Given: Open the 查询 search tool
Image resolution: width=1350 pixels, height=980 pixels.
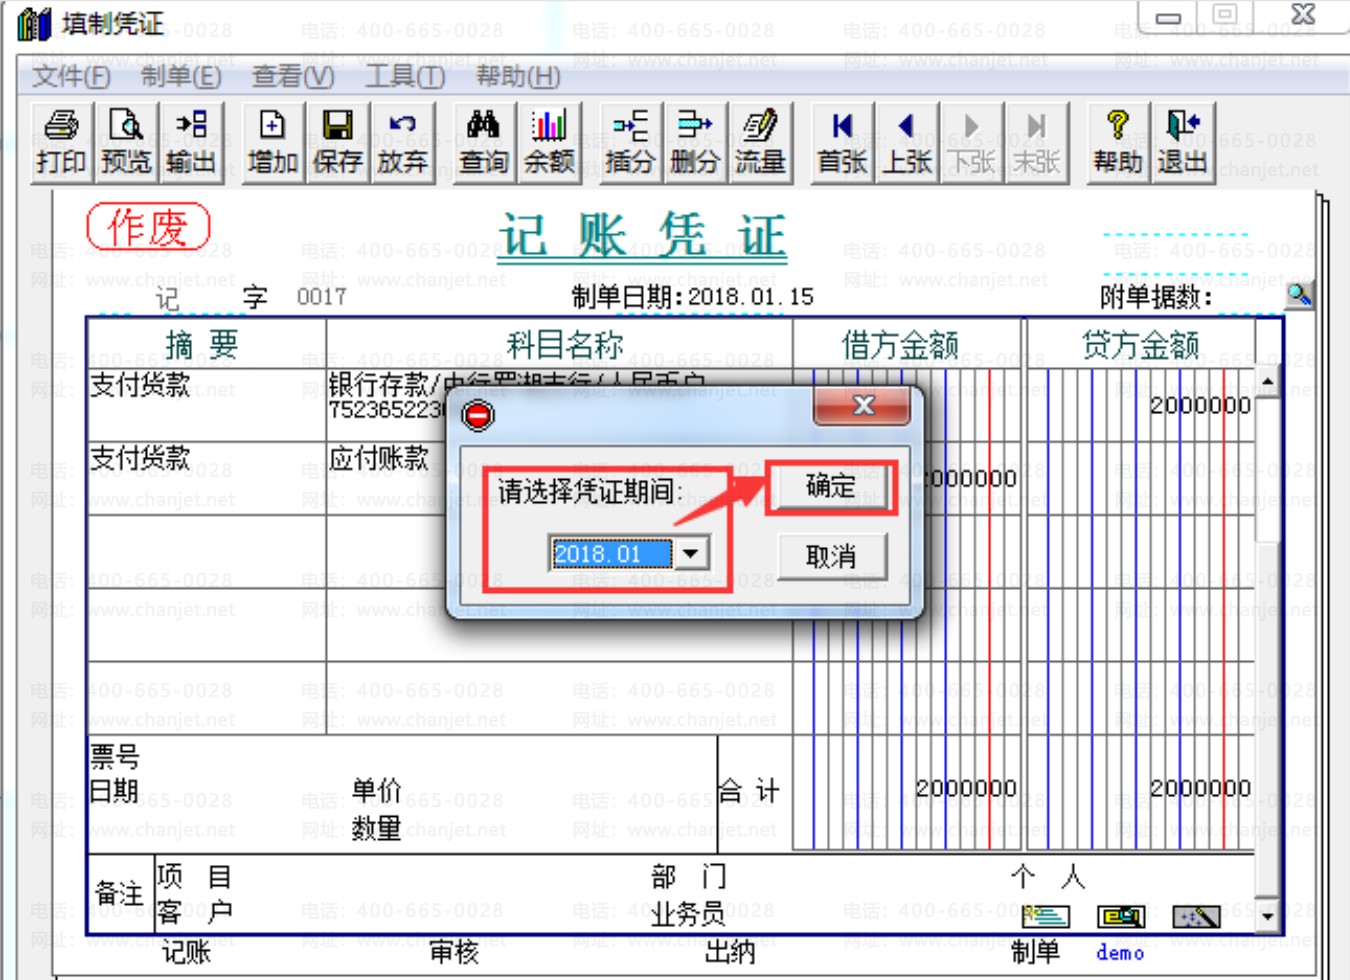Looking at the screenshot, I should click(484, 143).
